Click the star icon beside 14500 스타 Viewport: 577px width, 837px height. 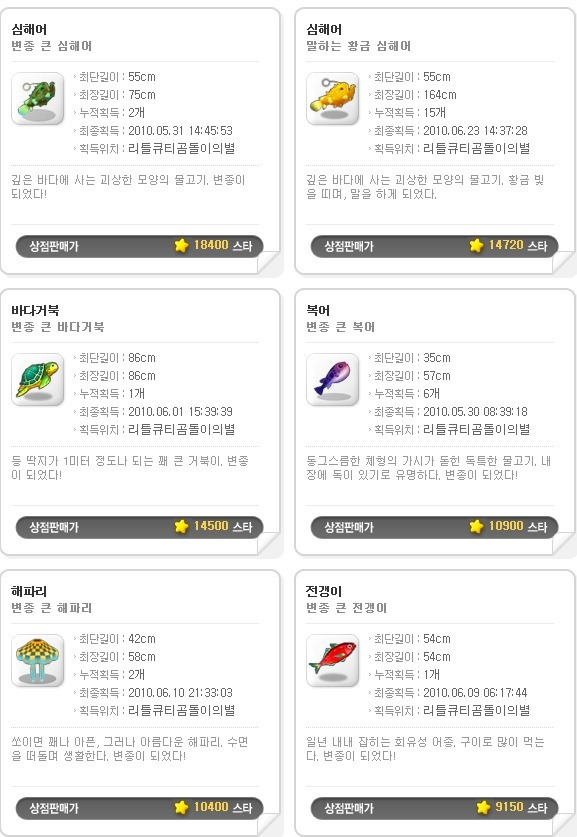tap(181, 526)
